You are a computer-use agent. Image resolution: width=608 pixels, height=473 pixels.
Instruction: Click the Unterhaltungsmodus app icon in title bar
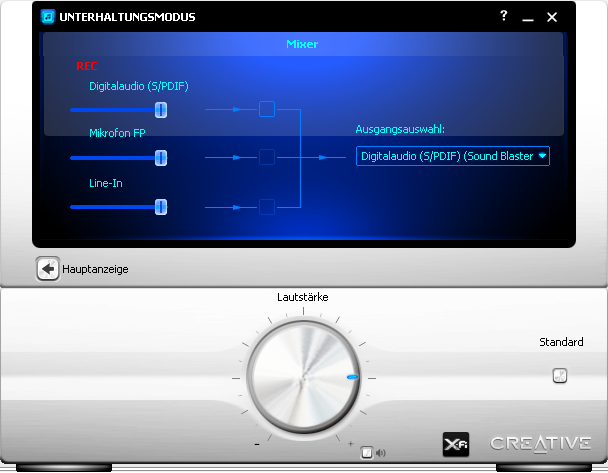(x=48, y=17)
